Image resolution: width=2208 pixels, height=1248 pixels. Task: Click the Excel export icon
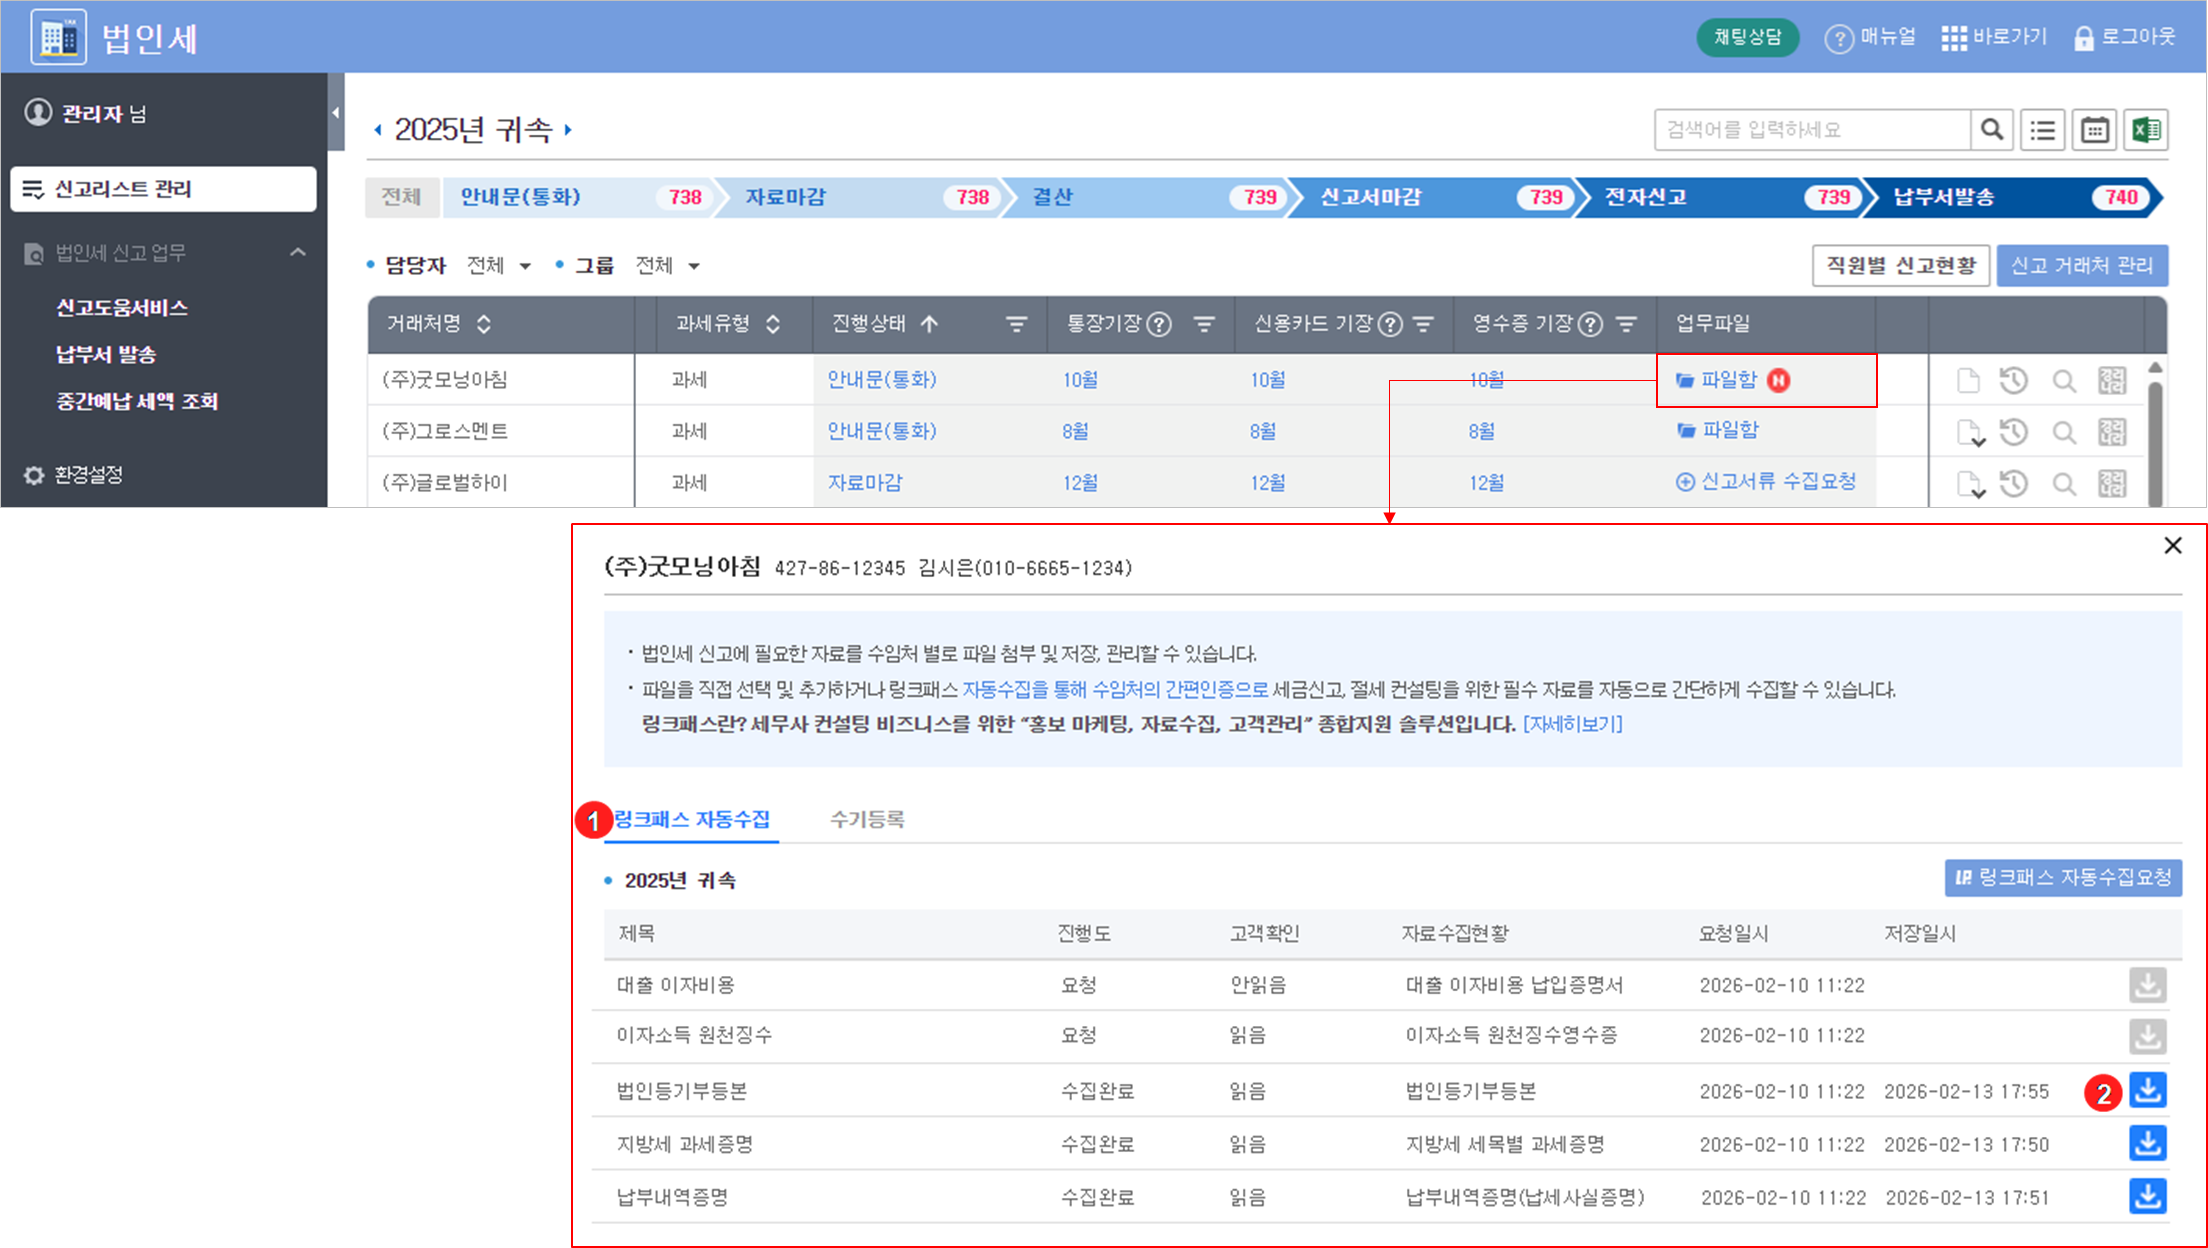2146,130
